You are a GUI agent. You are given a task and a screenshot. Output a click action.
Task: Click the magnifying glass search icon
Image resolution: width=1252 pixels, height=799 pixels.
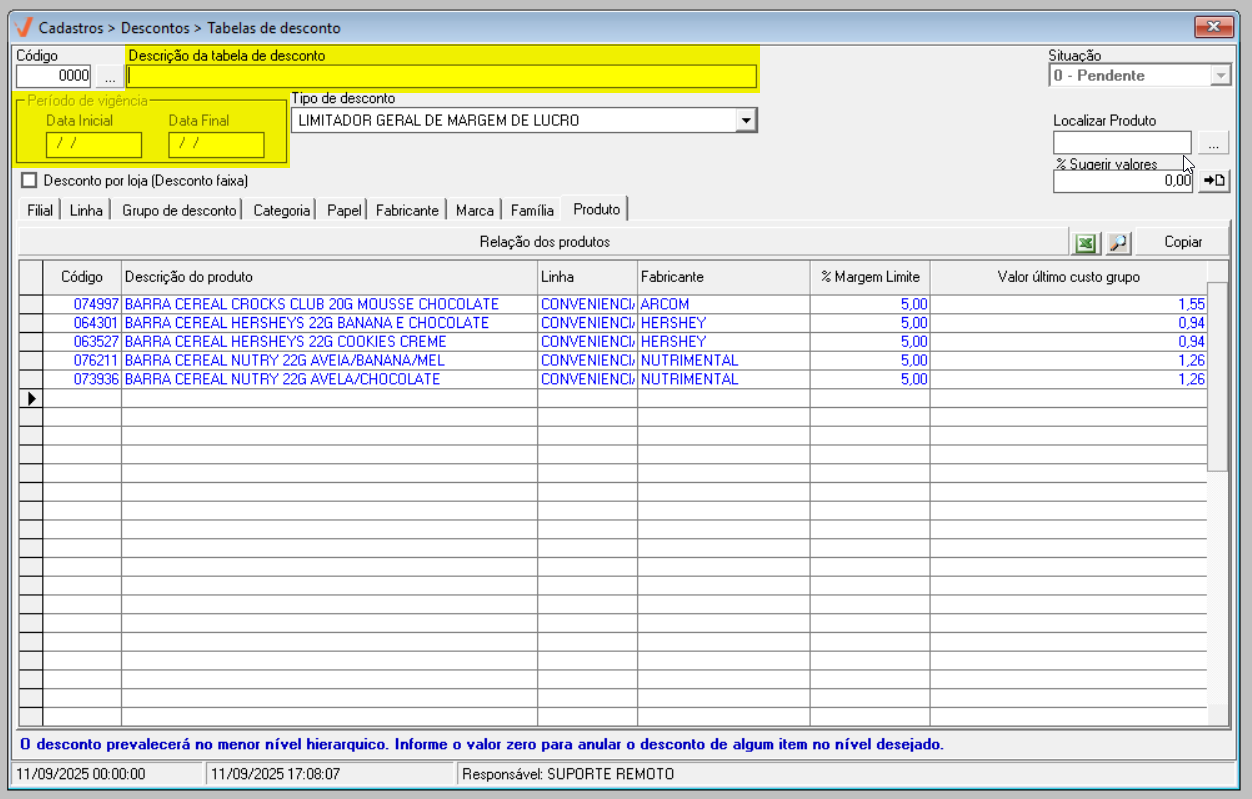click(x=1117, y=242)
